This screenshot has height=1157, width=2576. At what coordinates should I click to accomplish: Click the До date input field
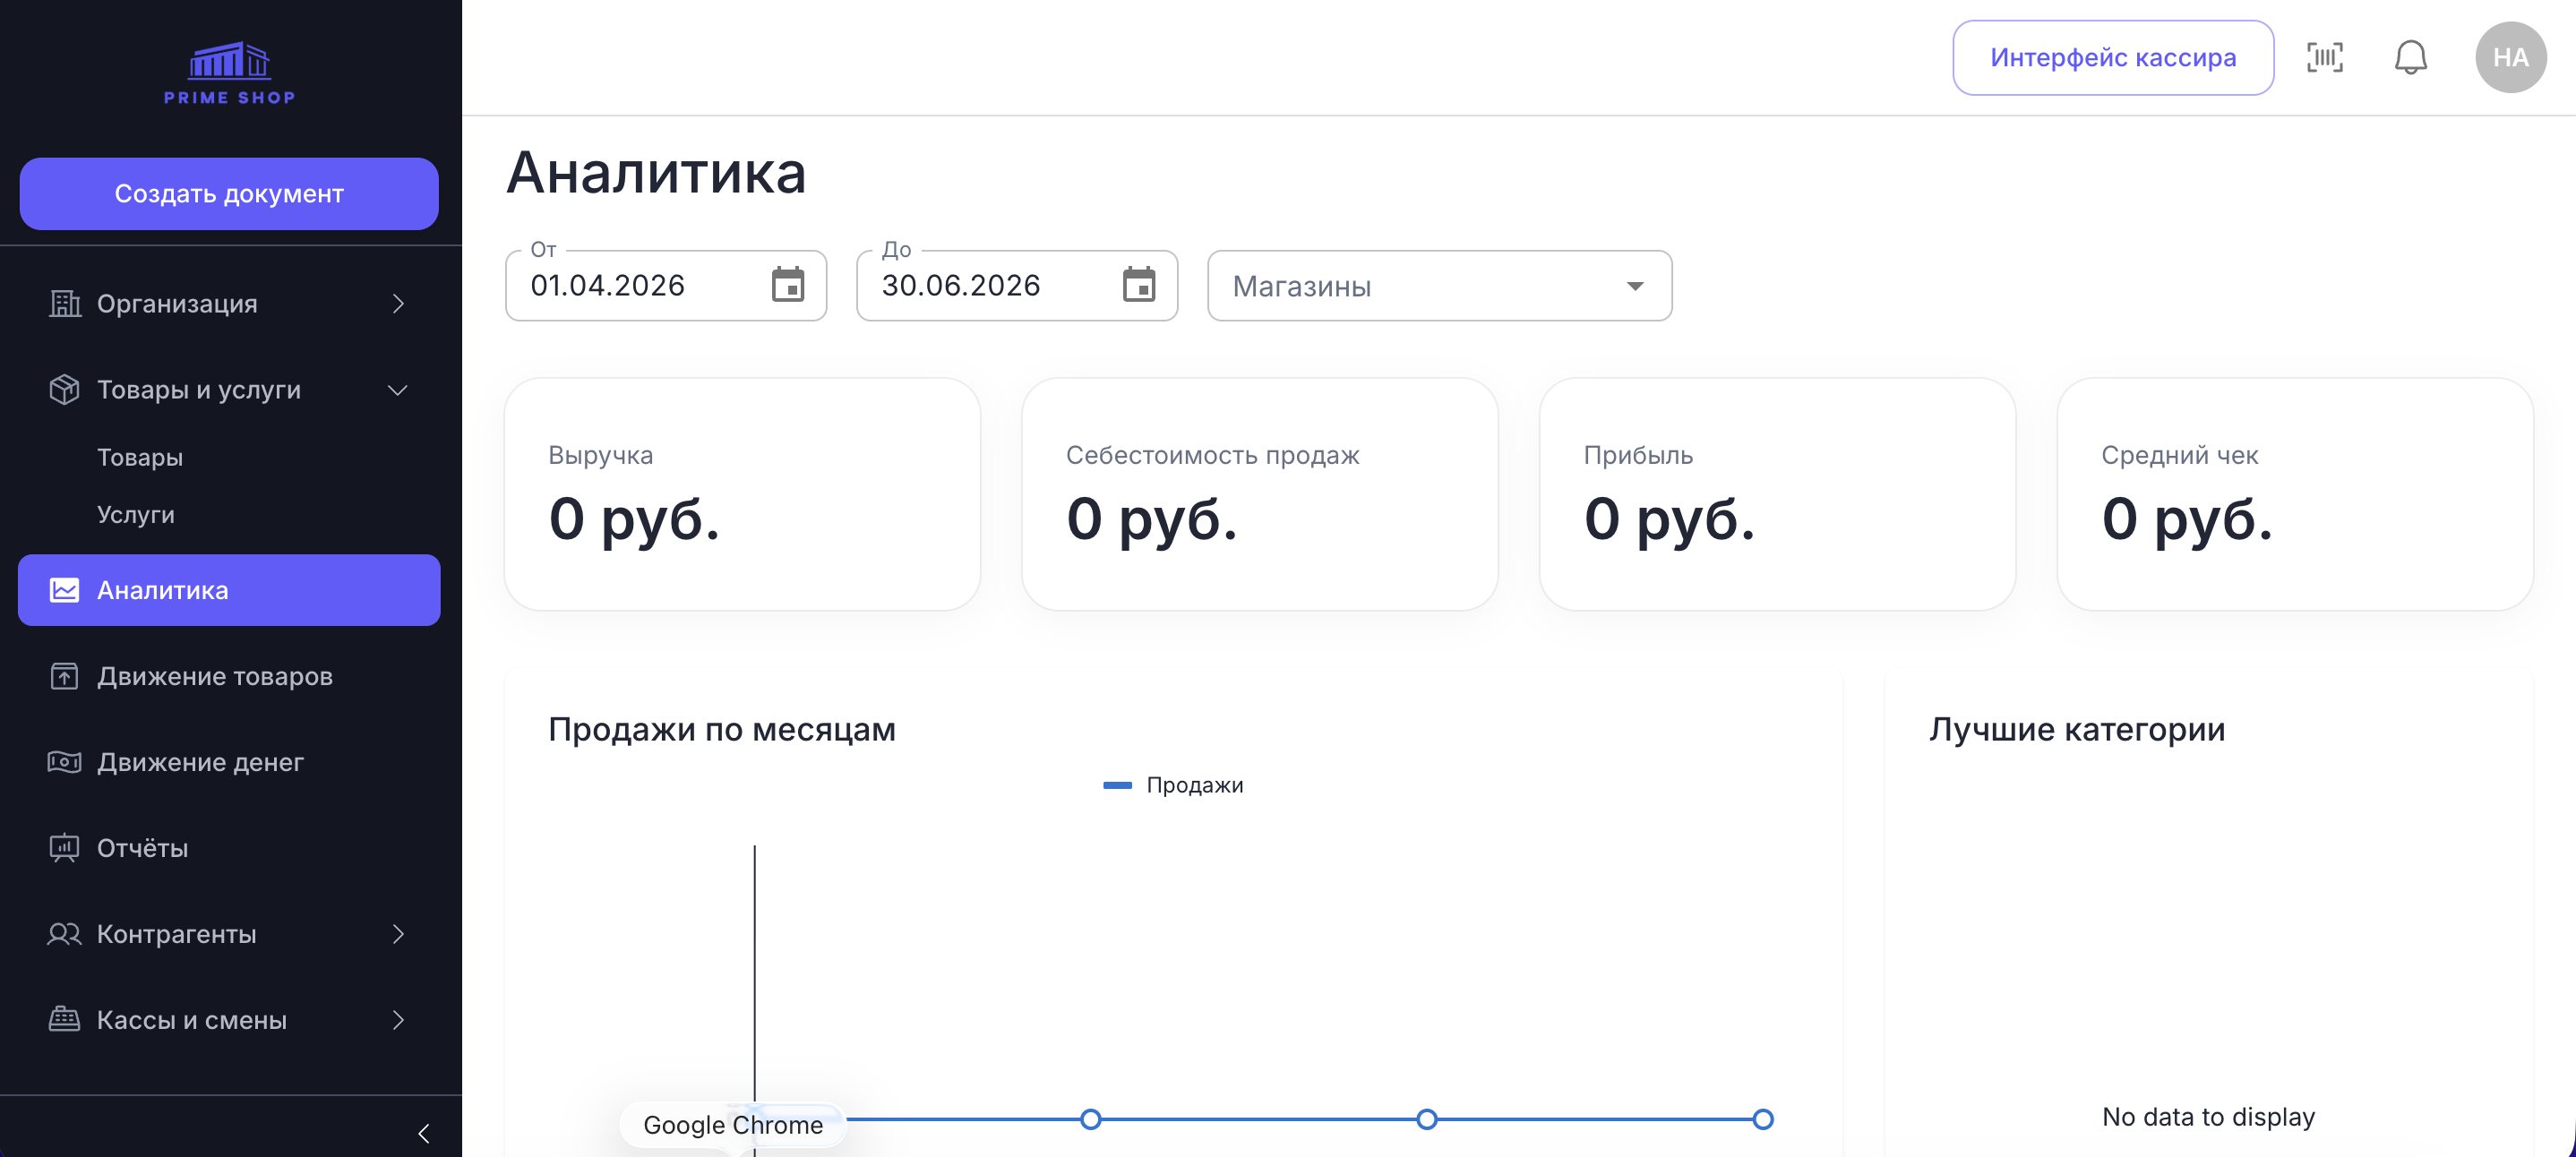[x=1017, y=286]
